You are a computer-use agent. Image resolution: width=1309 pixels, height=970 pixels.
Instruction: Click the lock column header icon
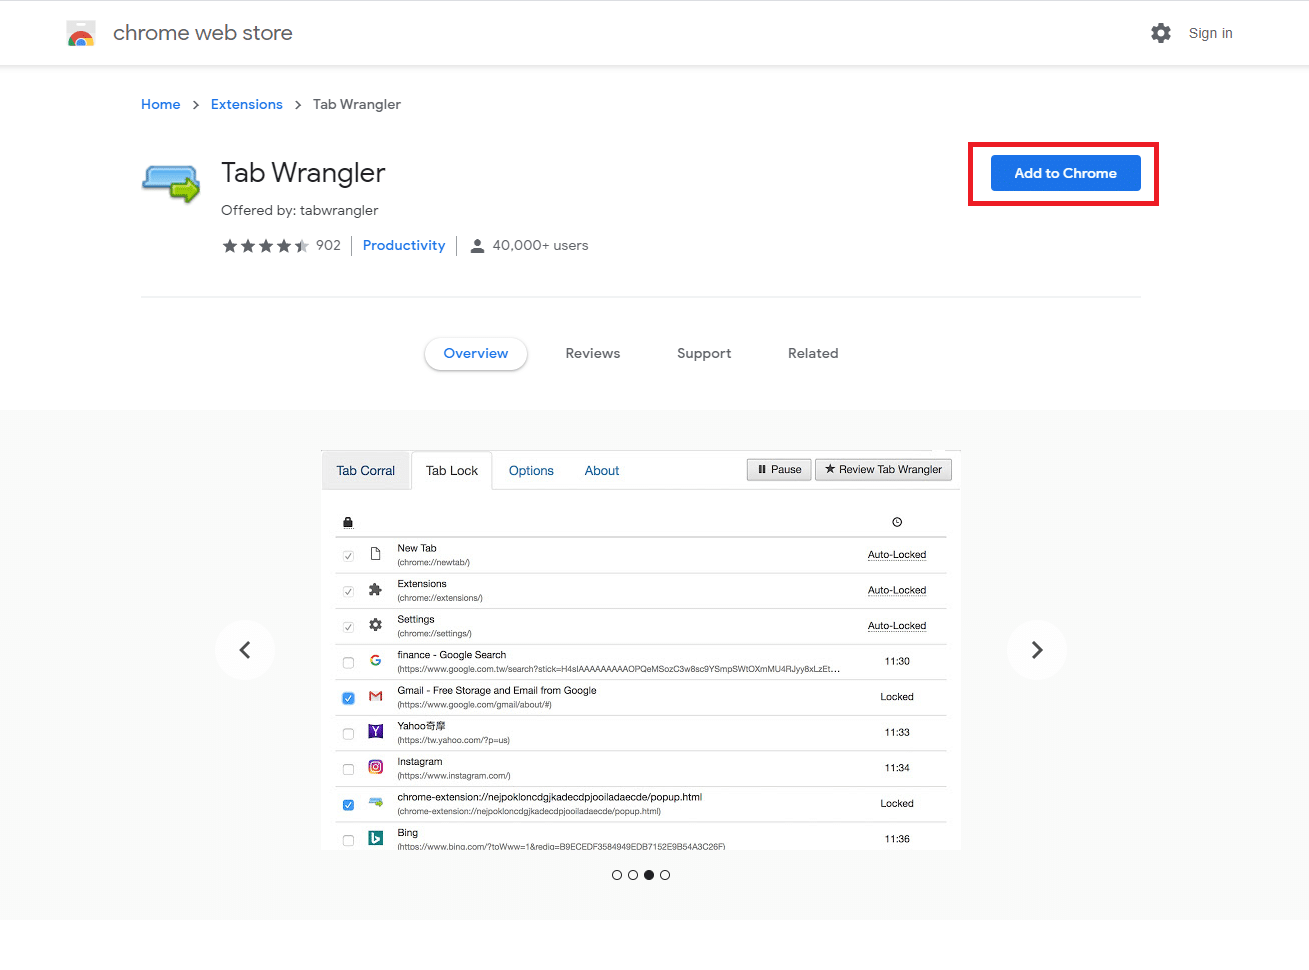348,522
